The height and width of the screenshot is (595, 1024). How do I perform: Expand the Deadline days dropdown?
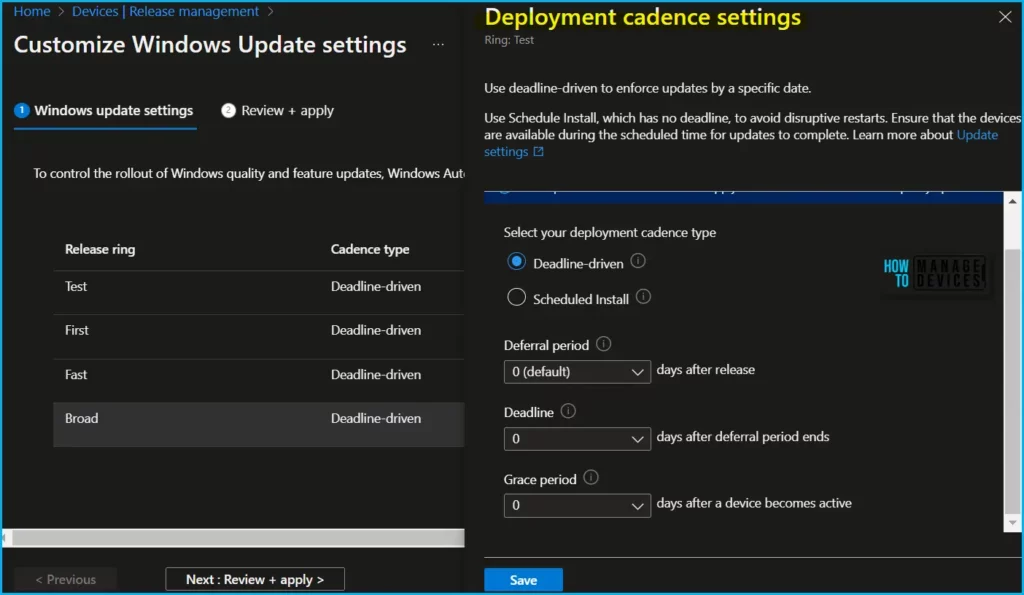[x=577, y=439]
